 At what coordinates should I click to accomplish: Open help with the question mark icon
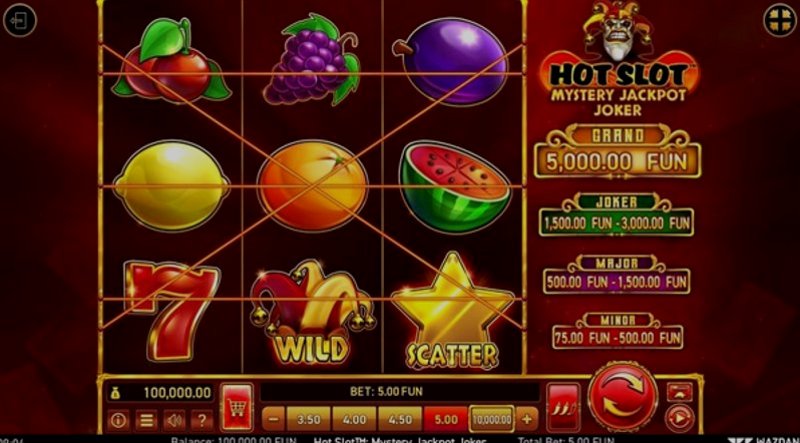[x=202, y=420]
